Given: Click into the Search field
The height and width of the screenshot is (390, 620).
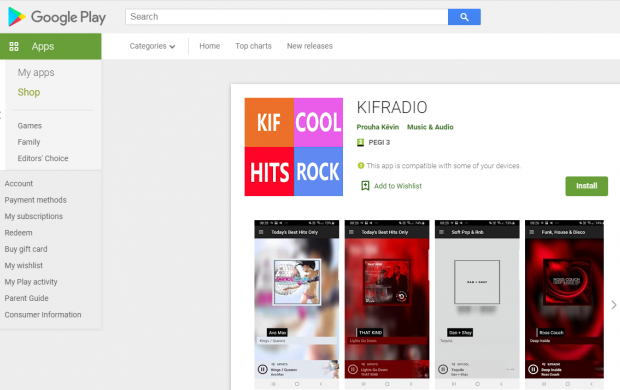Looking at the screenshot, I should [287, 17].
